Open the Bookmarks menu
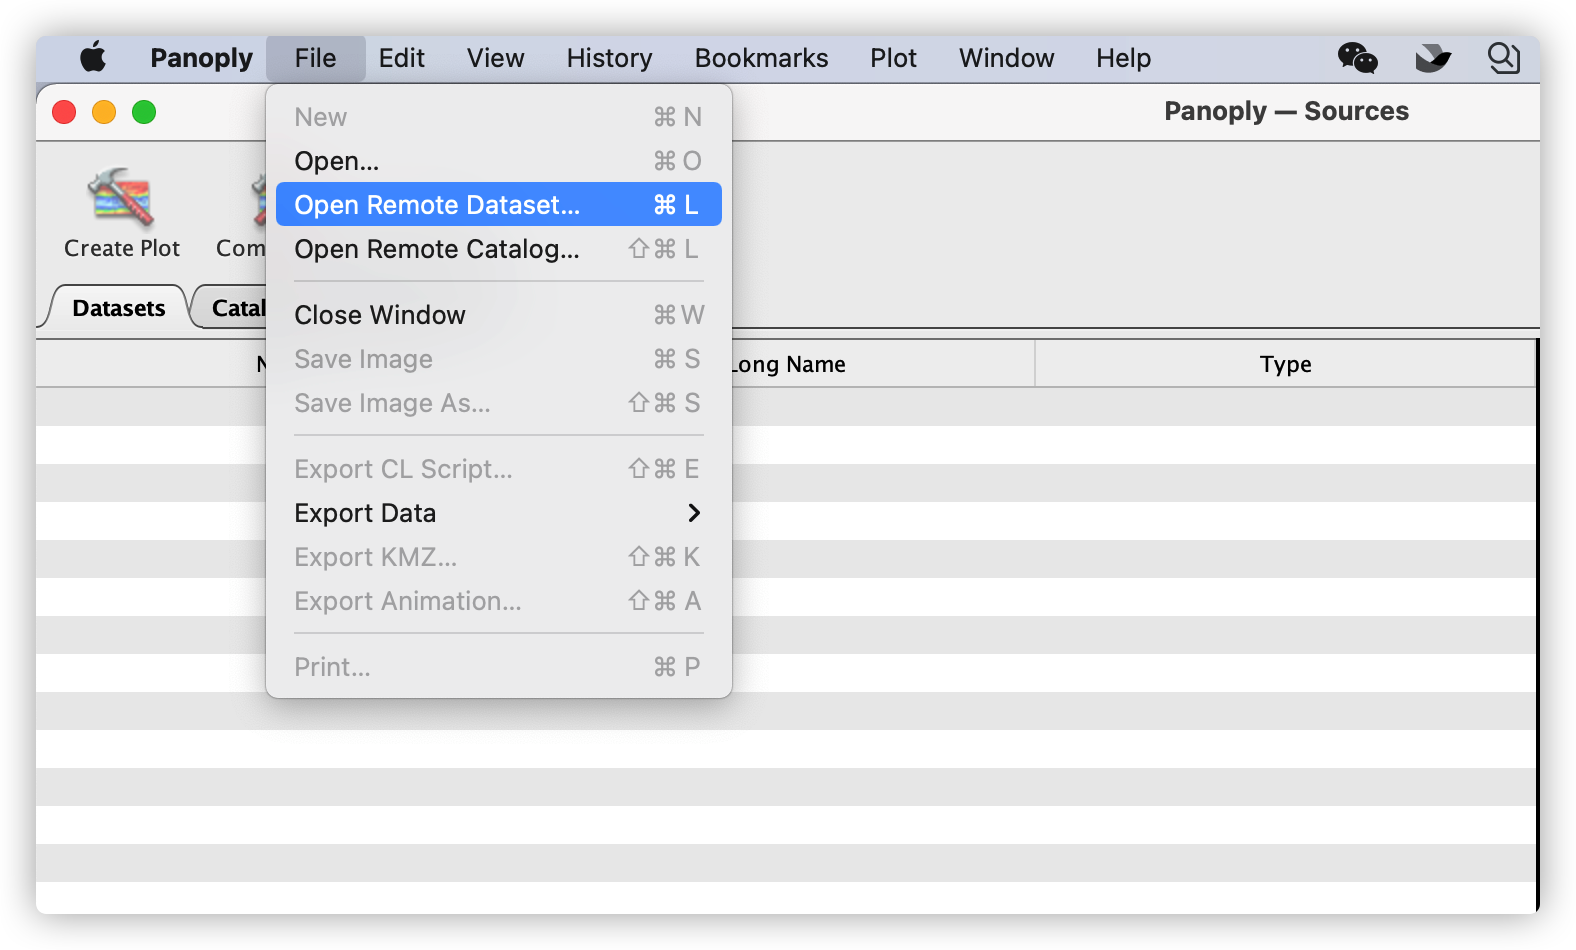Image resolution: width=1576 pixels, height=950 pixels. [761, 58]
